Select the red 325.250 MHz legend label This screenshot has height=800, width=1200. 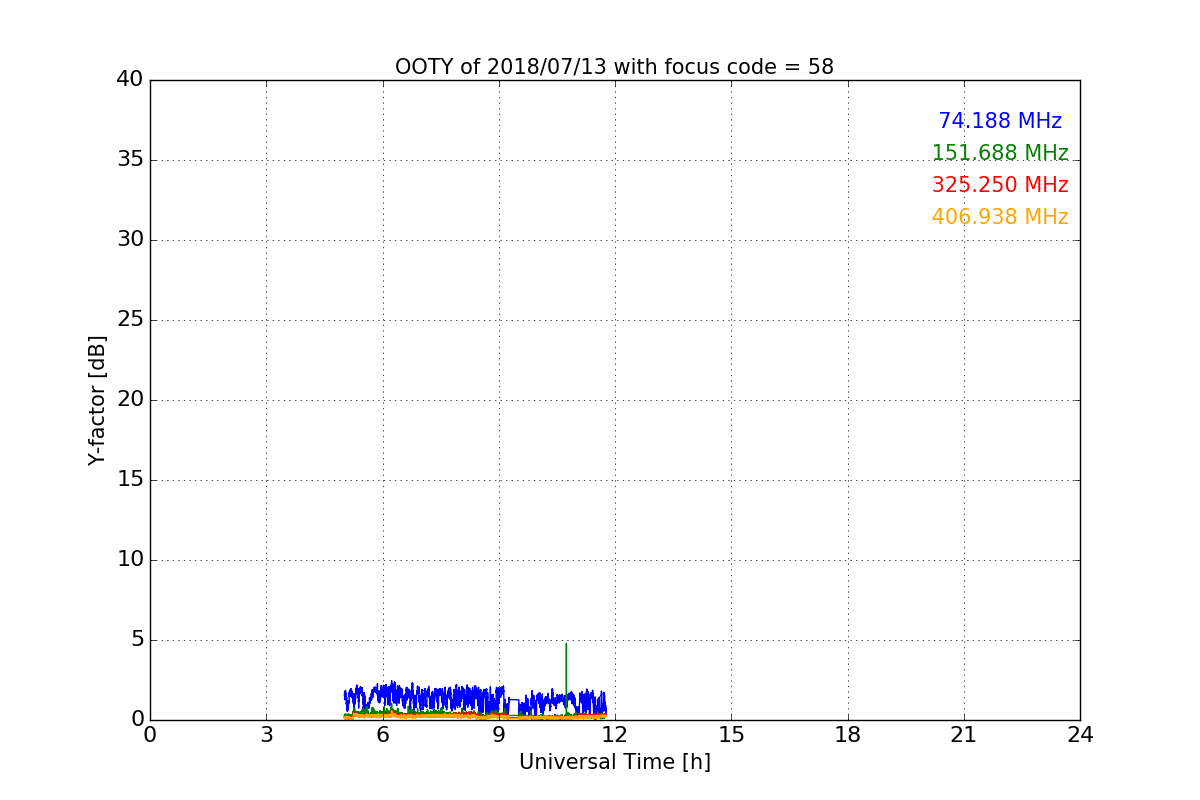pyautogui.click(x=1000, y=185)
